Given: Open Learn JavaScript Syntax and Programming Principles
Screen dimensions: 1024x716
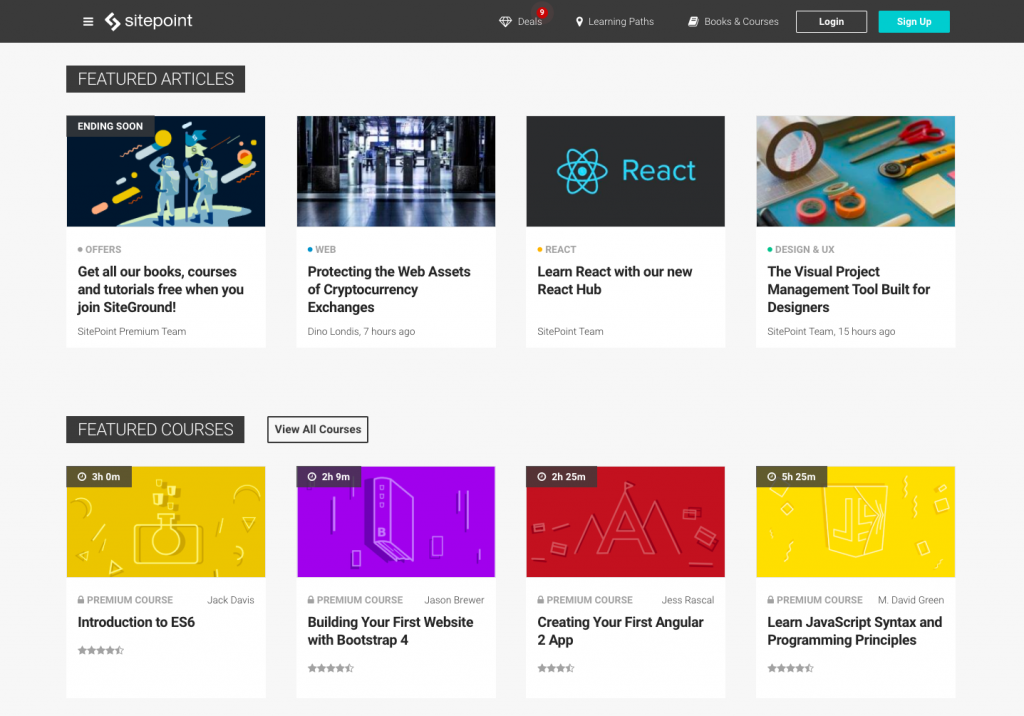Looking at the screenshot, I should click(x=854, y=631).
